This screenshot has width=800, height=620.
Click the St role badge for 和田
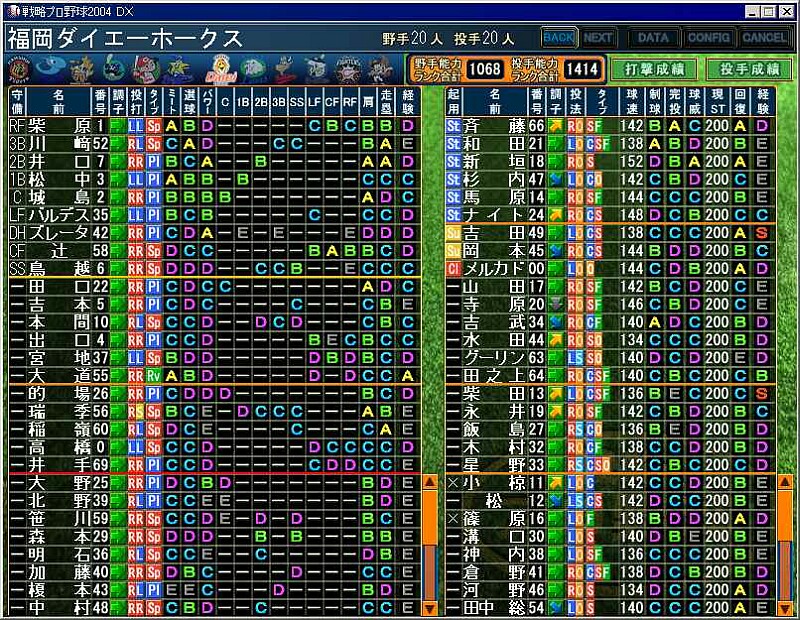click(x=453, y=144)
